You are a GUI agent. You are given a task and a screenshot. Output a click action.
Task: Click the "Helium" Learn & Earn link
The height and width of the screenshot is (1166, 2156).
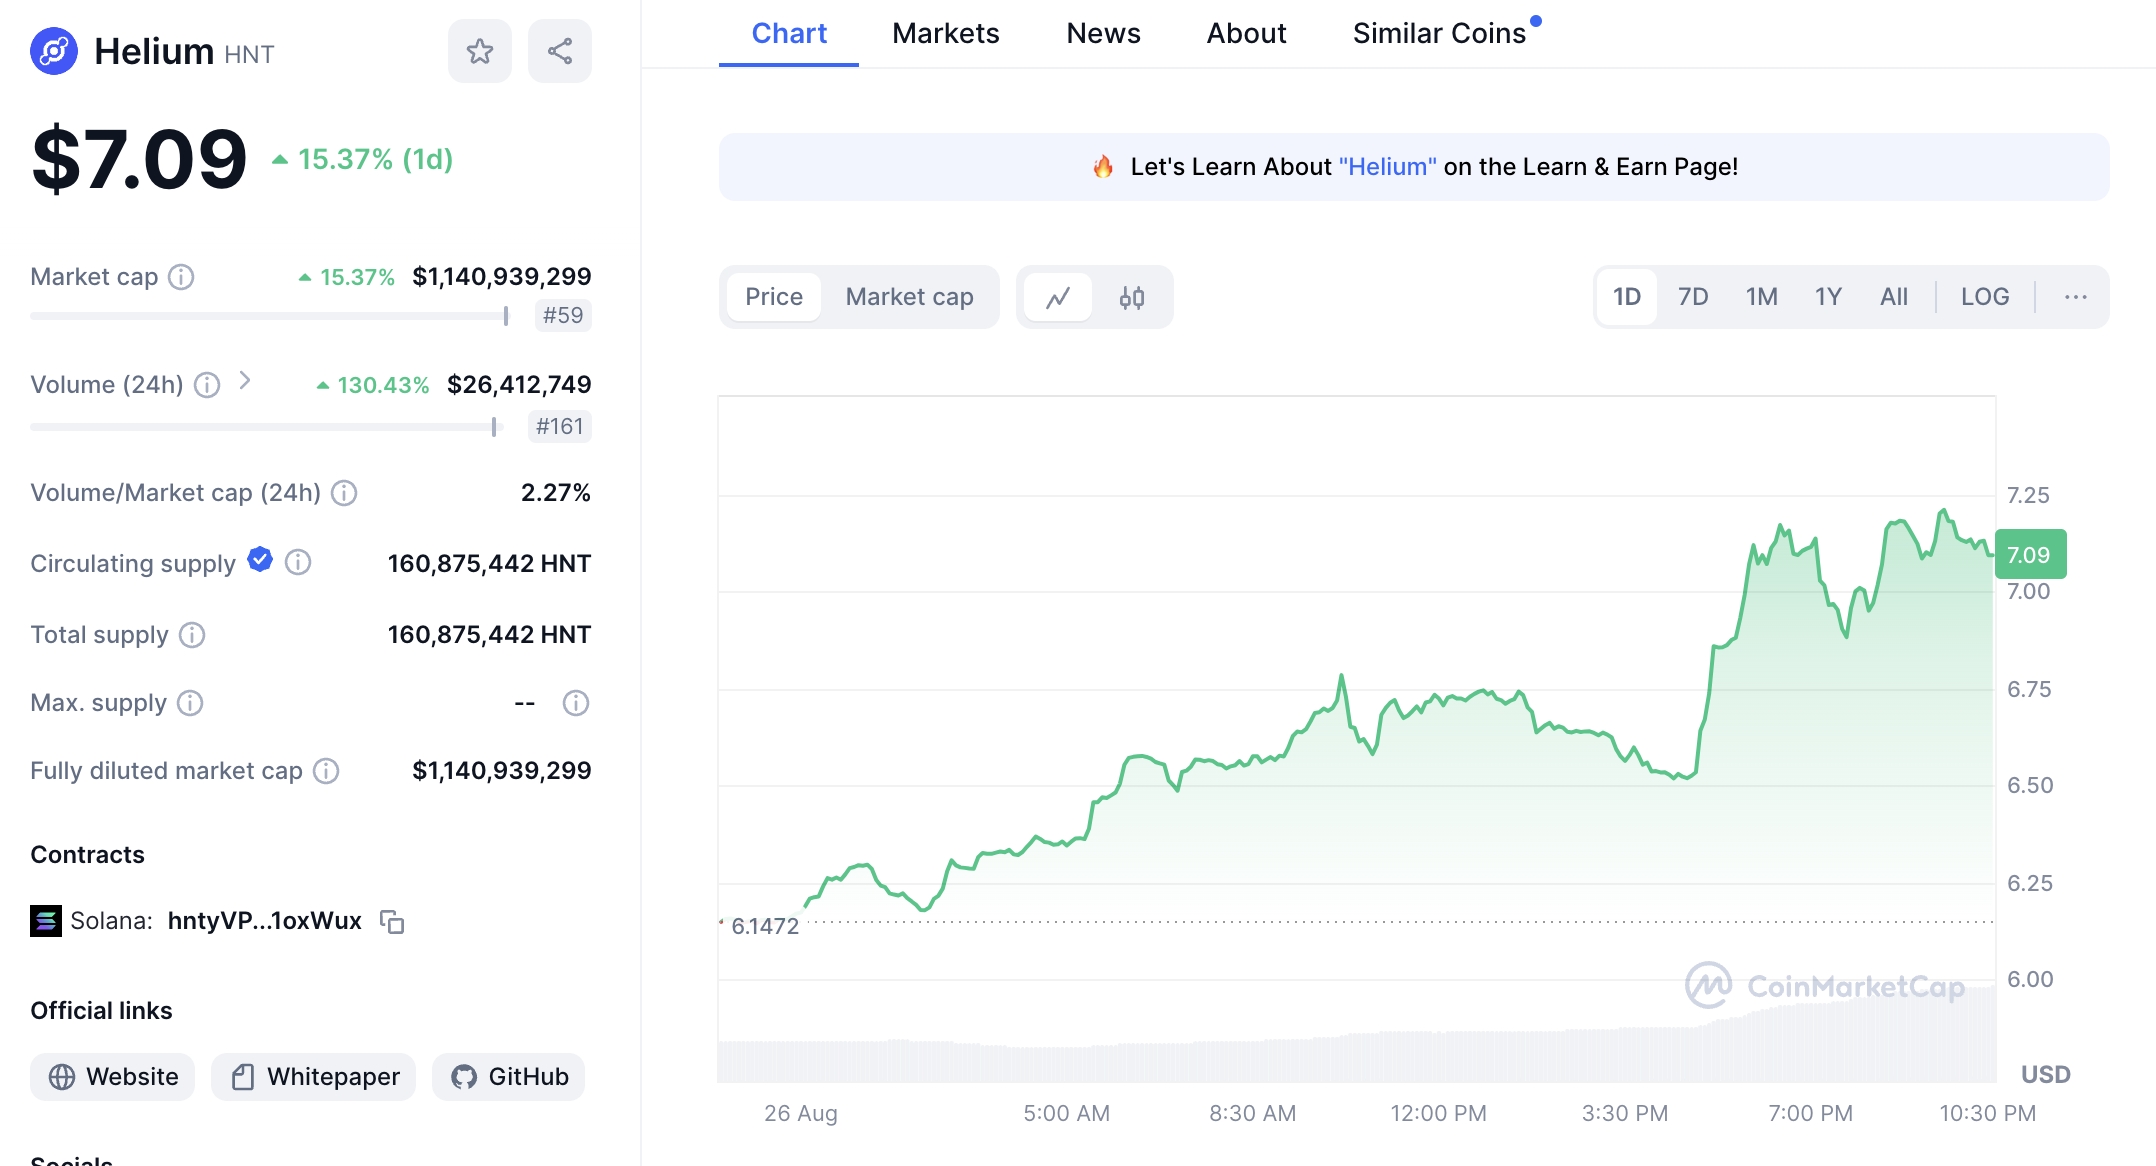pyautogui.click(x=1388, y=167)
